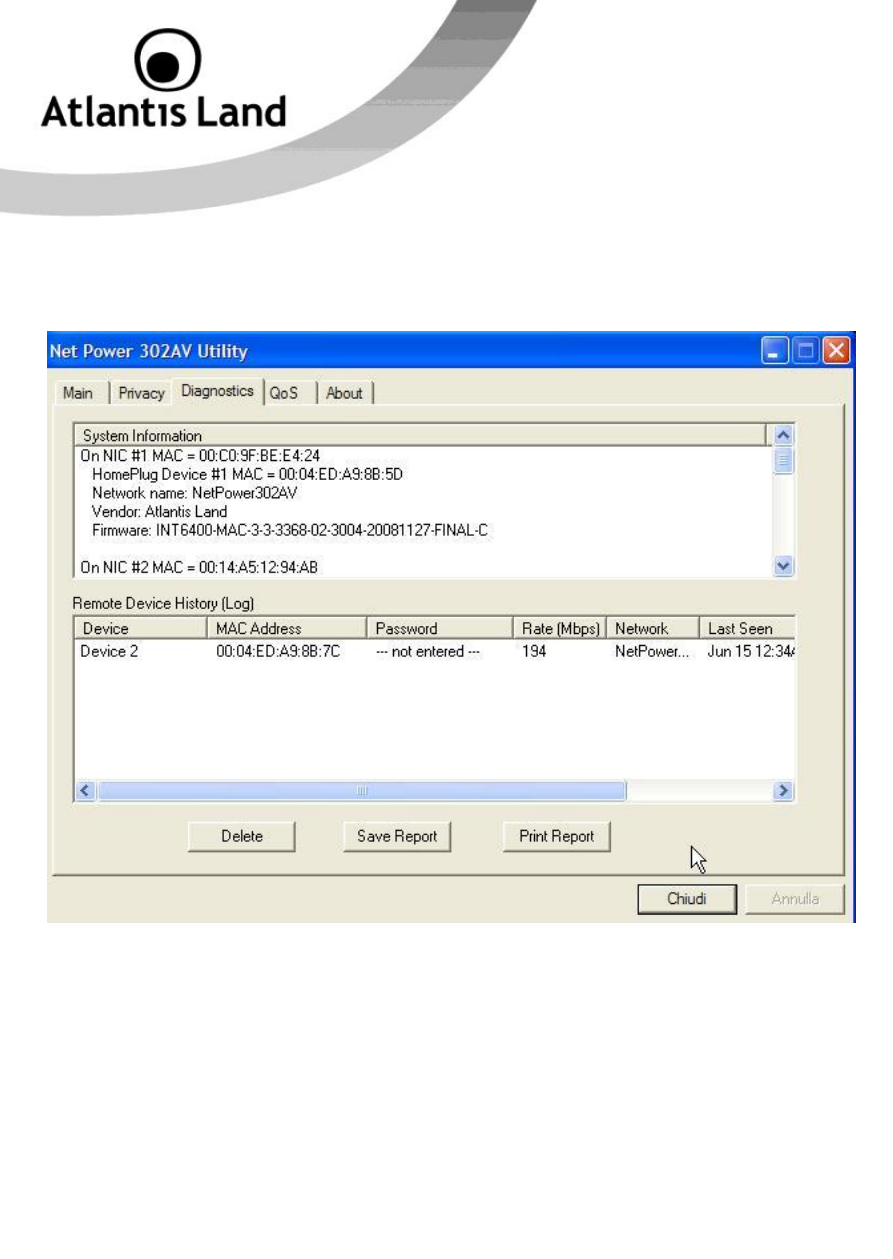The height and width of the screenshot is (1259, 893).
Task: Close the Net Power 302AV Utility window
Action: (836, 351)
